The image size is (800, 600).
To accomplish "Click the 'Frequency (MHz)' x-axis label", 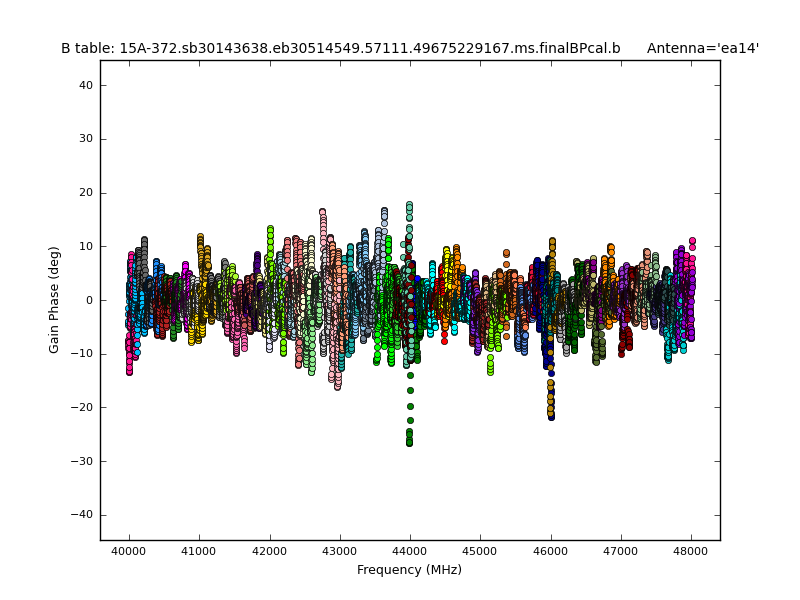I will coord(409,570).
